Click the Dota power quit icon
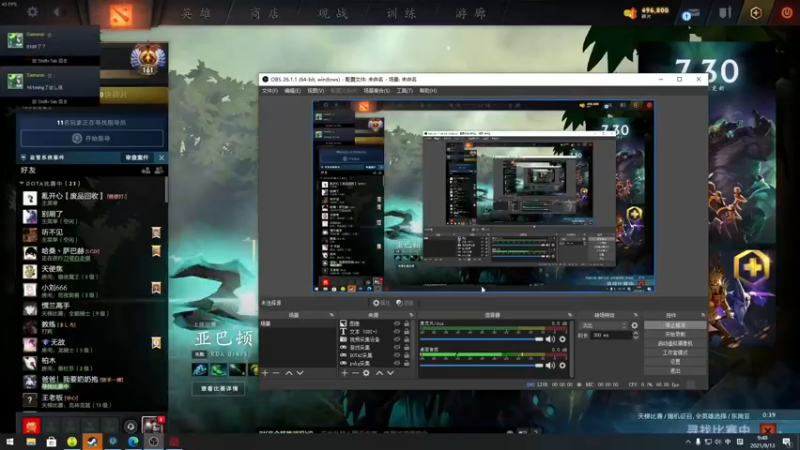 pyautogui.click(x=787, y=12)
